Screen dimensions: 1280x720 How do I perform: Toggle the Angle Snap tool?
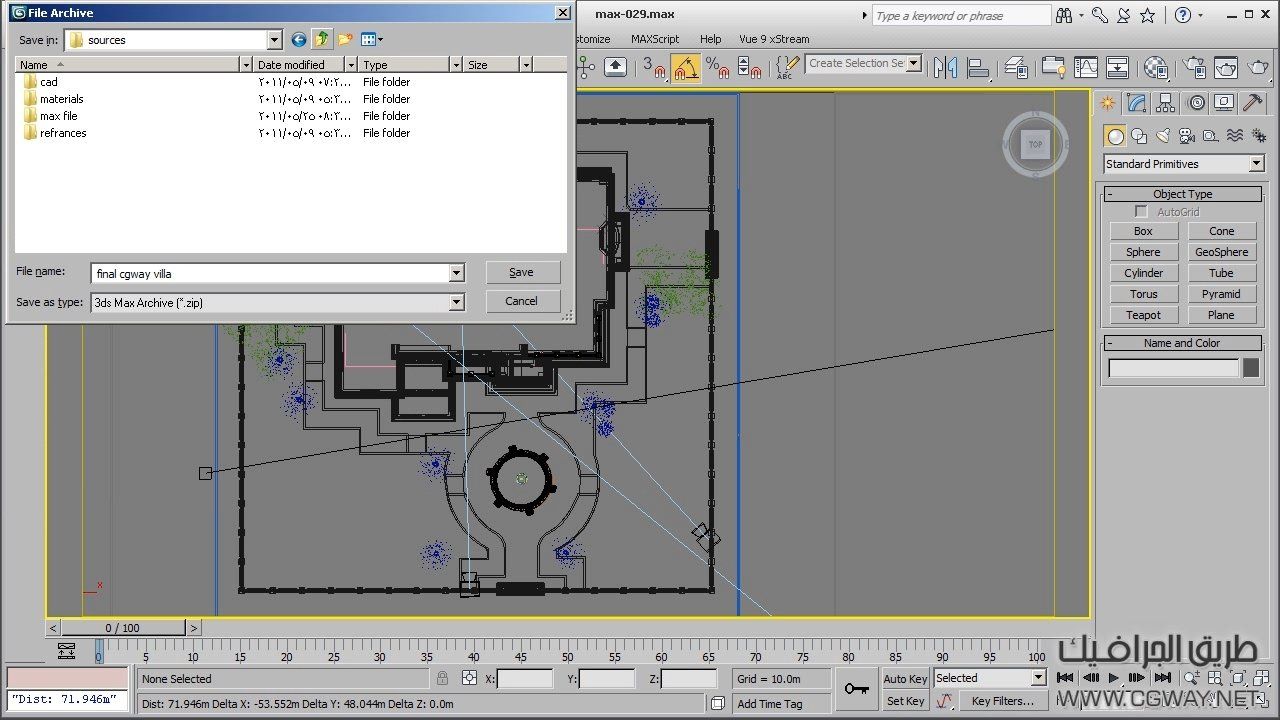tap(686, 67)
